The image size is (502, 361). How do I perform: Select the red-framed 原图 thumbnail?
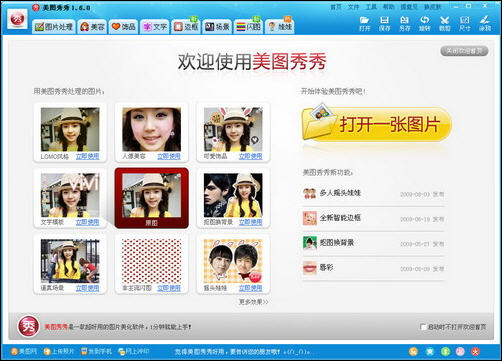point(152,198)
